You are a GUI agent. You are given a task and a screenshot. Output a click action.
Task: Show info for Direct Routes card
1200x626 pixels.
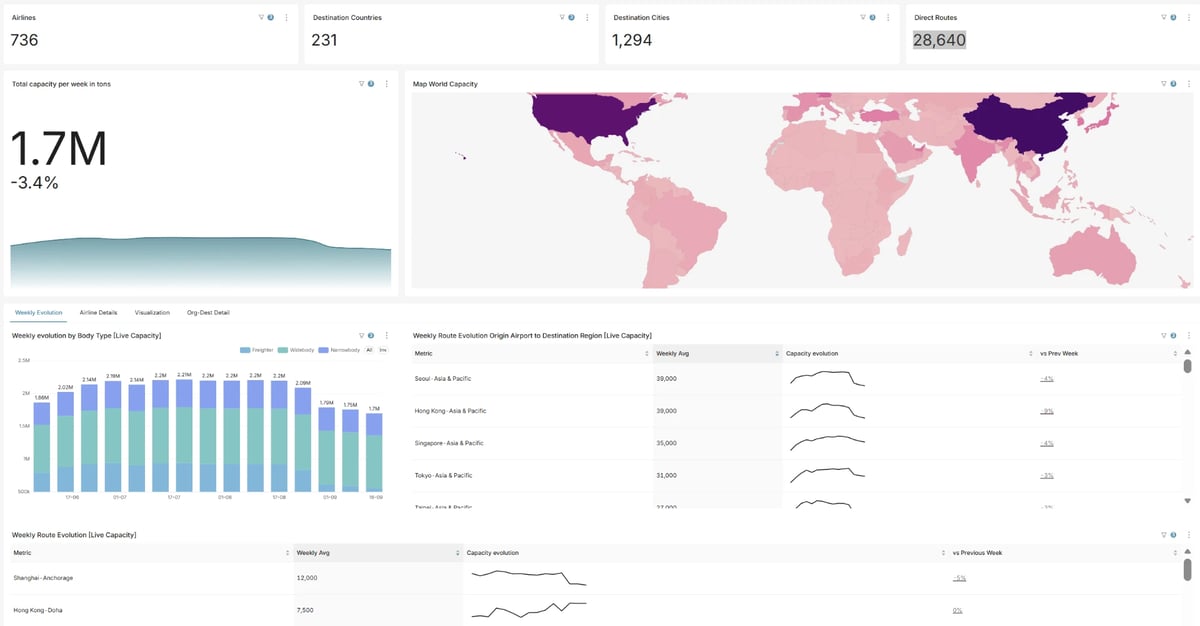(x=1173, y=17)
